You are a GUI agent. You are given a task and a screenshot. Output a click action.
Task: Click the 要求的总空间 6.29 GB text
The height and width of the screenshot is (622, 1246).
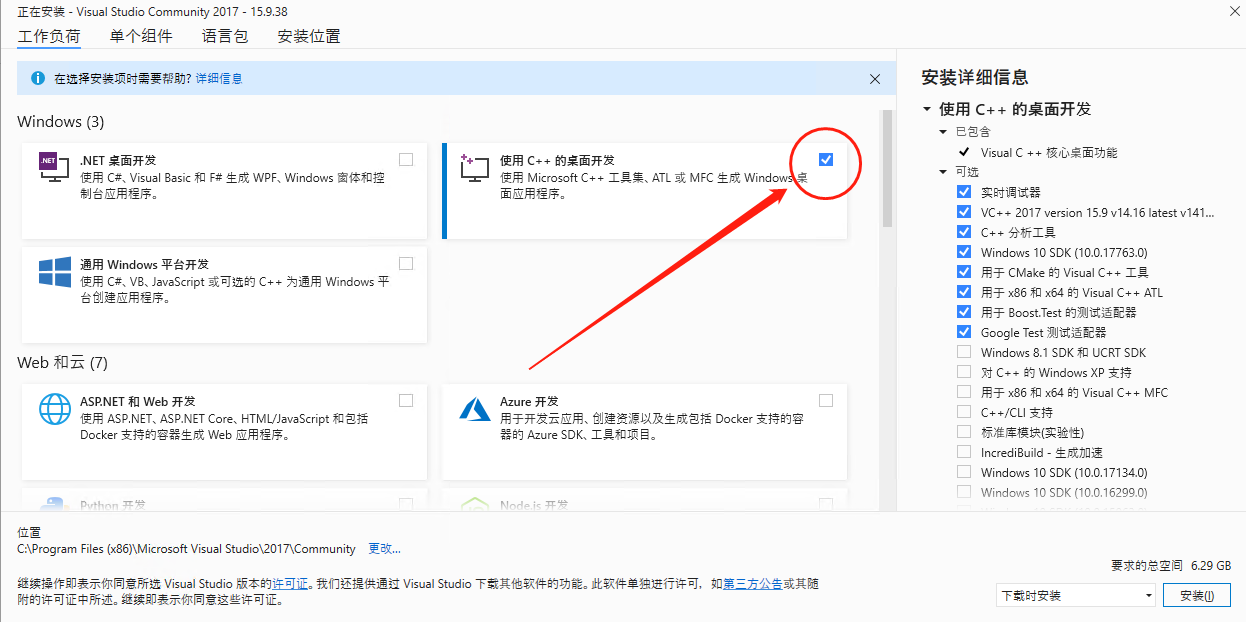click(1171, 565)
